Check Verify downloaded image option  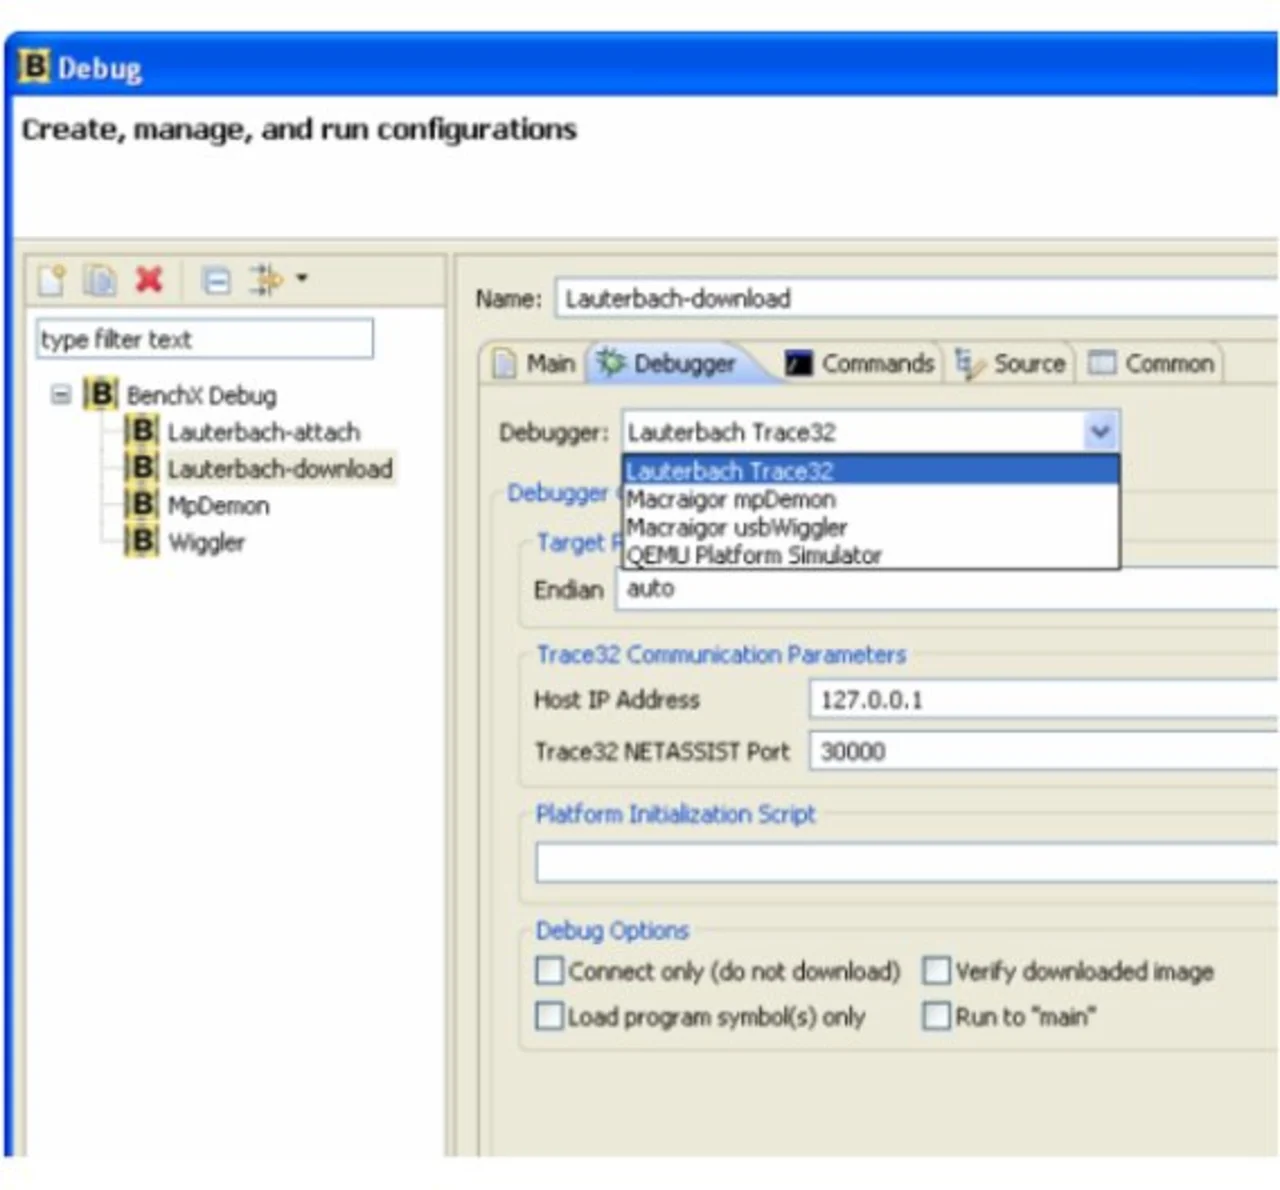click(936, 971)
